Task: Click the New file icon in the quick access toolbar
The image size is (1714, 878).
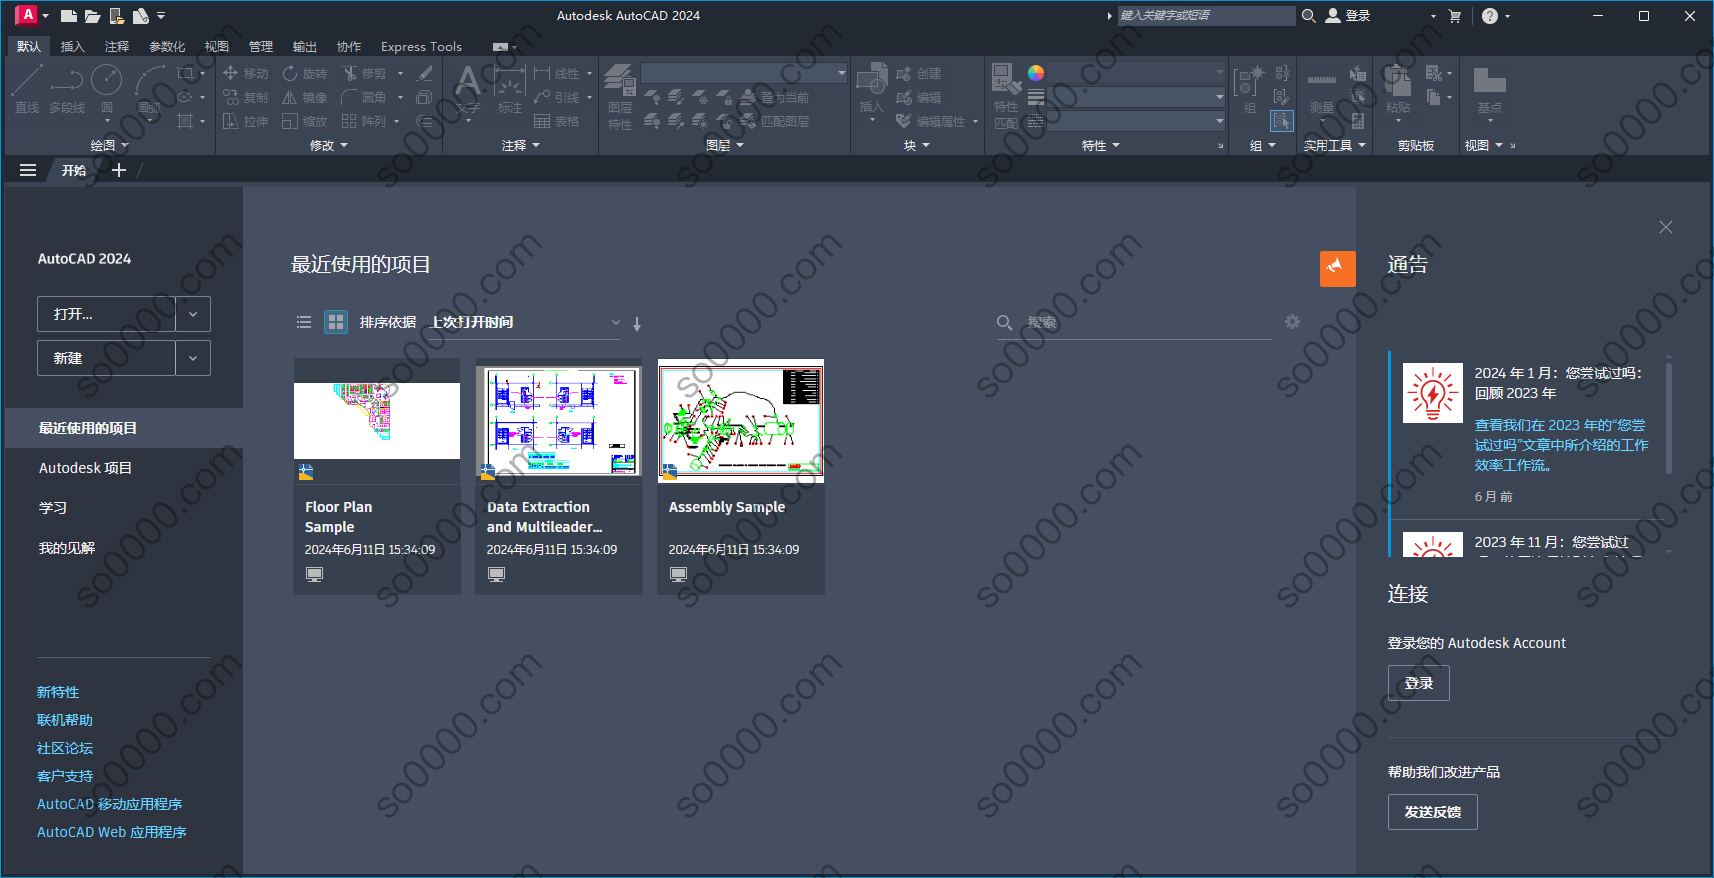Action: click(x=69, y=16)
